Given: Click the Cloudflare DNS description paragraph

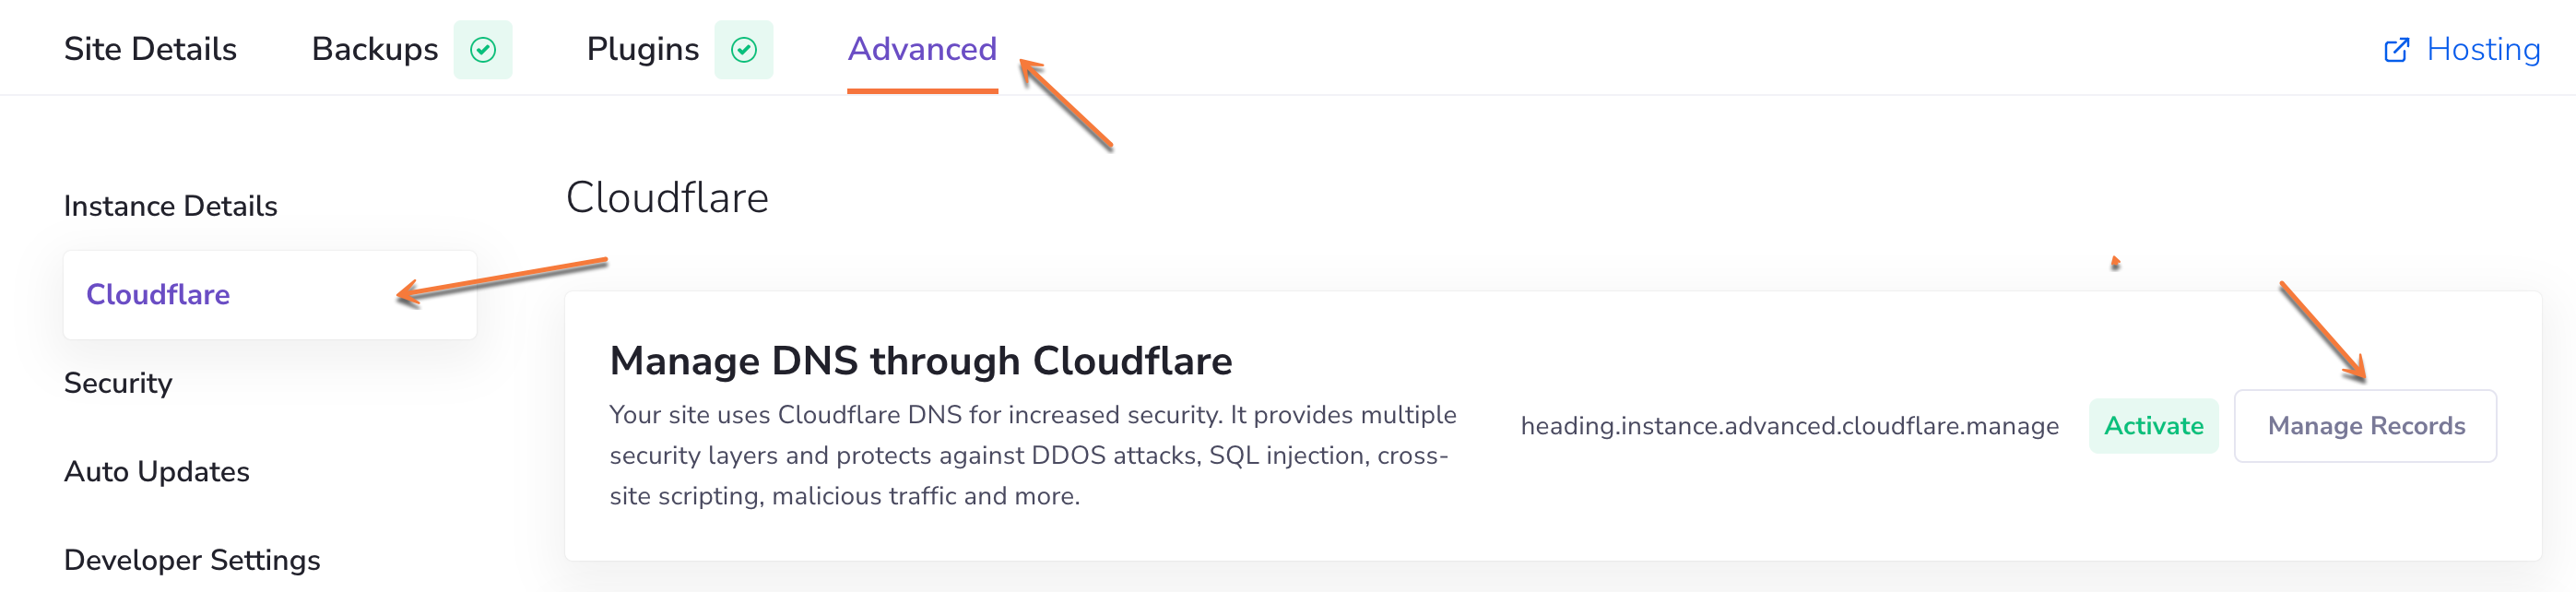Looking at the screenshot, I should tap(1032, 455).
